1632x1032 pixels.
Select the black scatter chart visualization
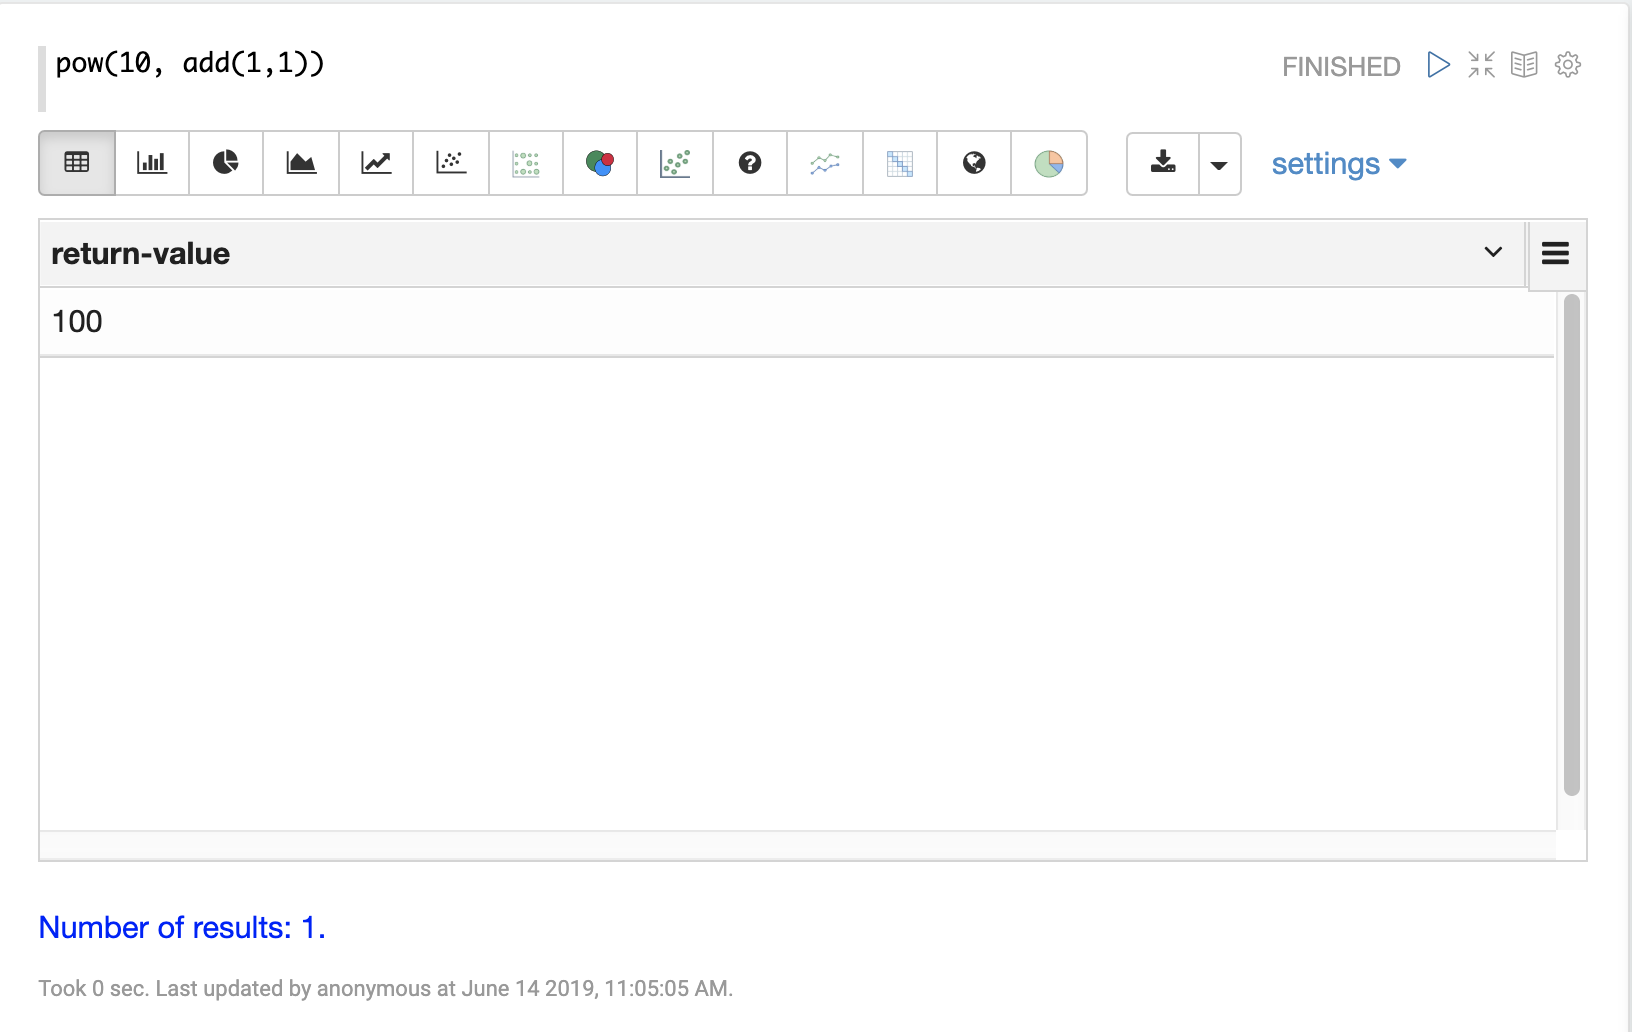point(451,163)
